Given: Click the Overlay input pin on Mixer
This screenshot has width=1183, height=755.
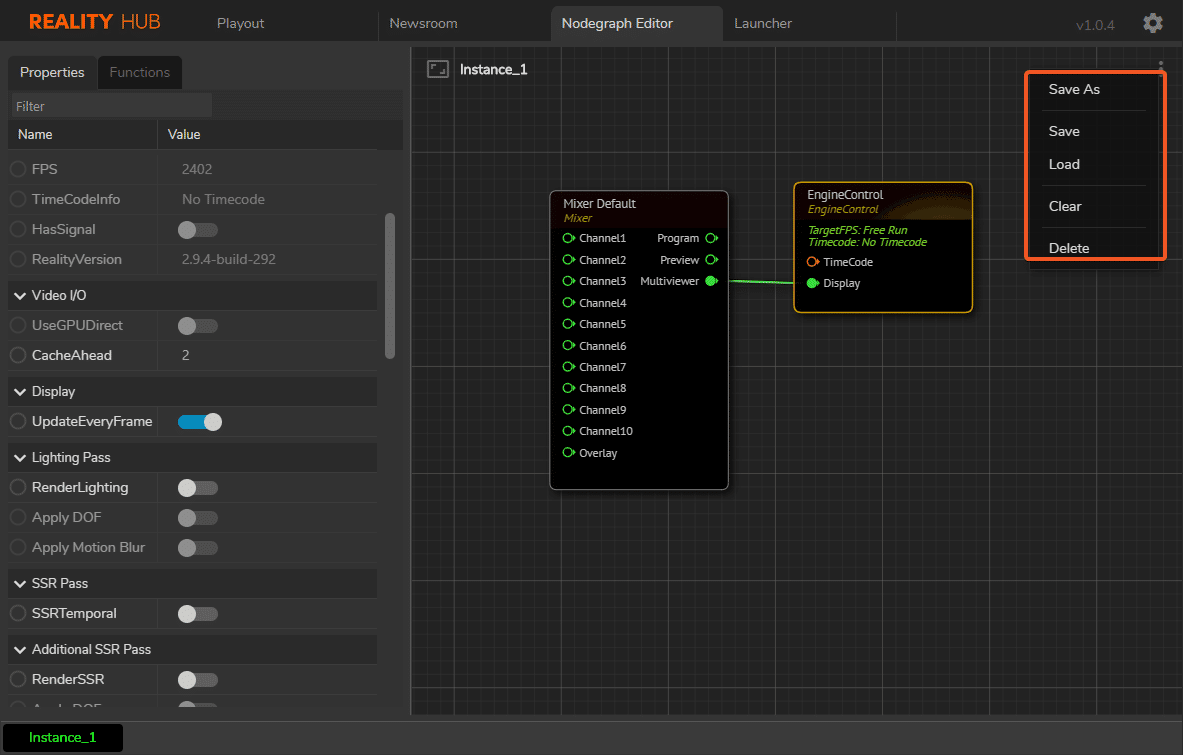Looking at the screenshot, I should tap(568, 453).
